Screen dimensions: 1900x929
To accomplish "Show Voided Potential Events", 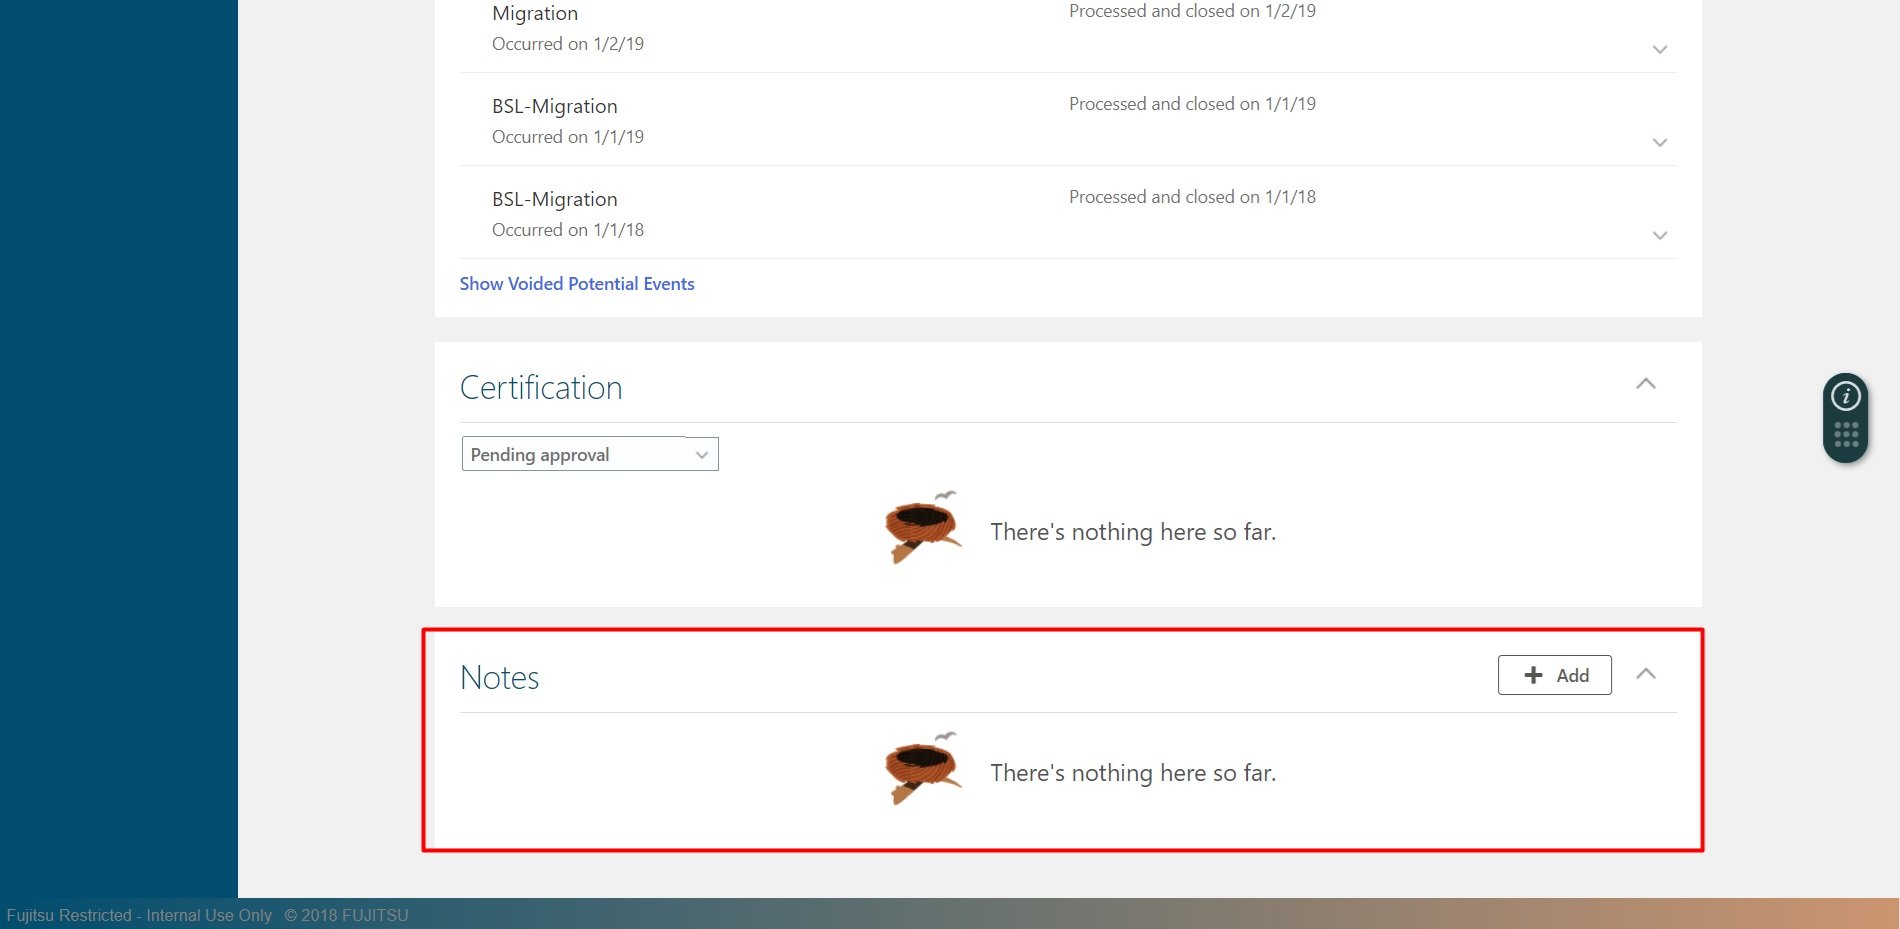I will [576, 283].
